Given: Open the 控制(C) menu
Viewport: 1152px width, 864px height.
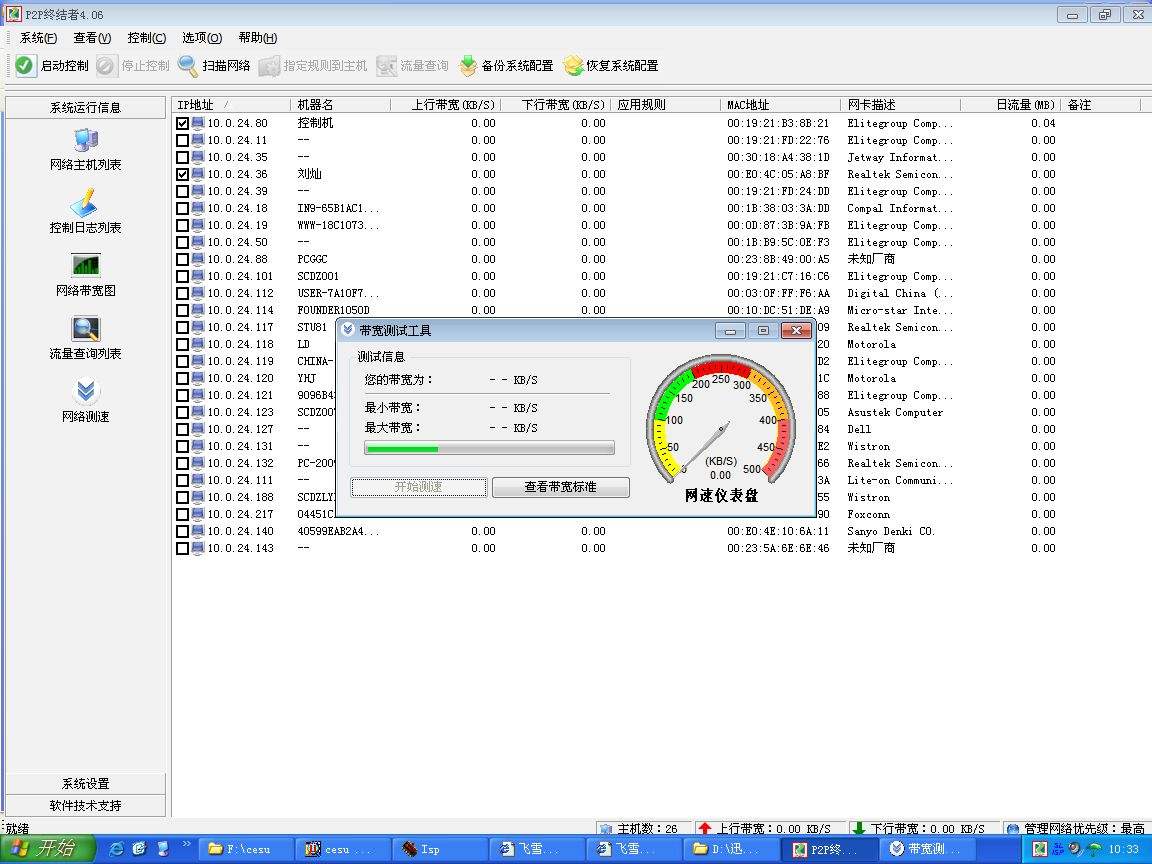Looking at the screenshot, I should (146, 37).
